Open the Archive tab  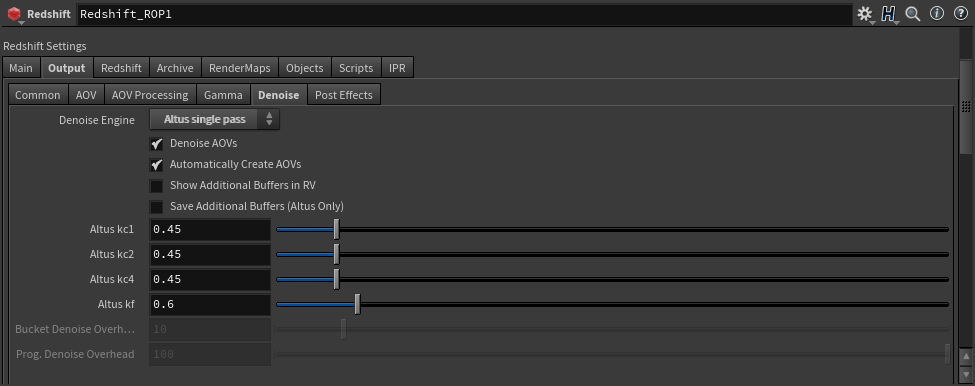[175, 68]
